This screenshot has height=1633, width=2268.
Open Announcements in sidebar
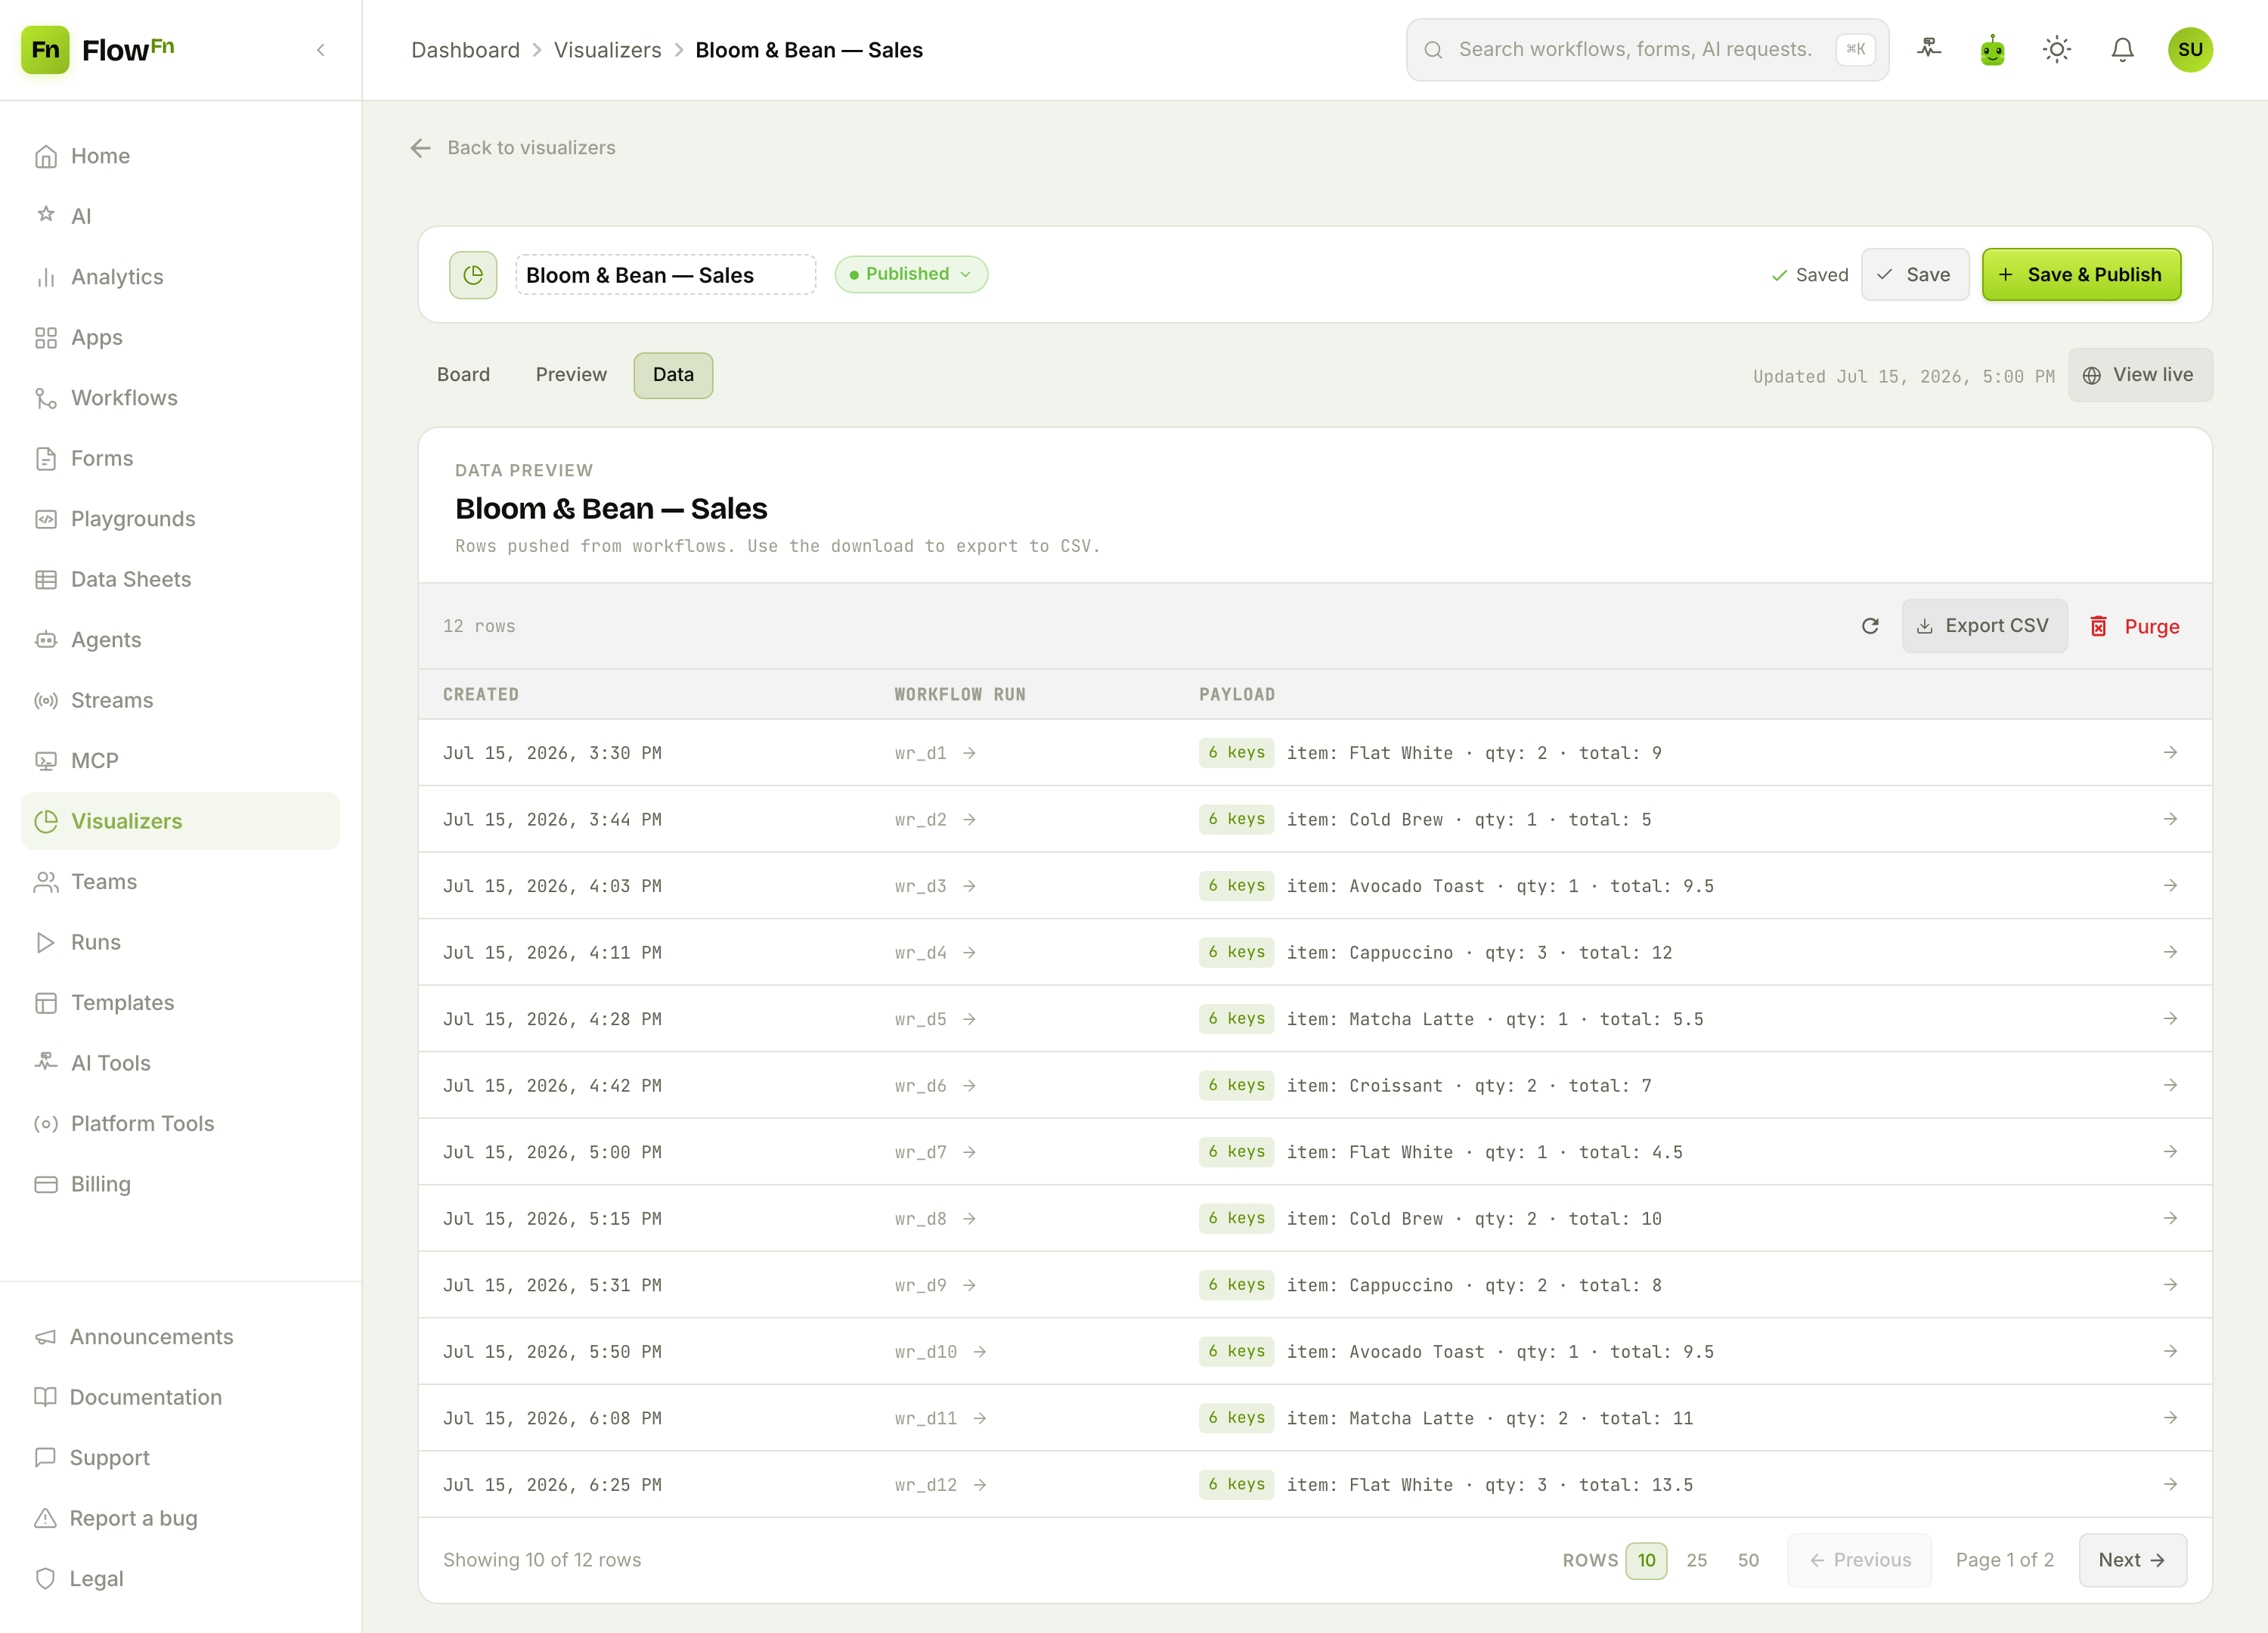tap(180, 1337)
